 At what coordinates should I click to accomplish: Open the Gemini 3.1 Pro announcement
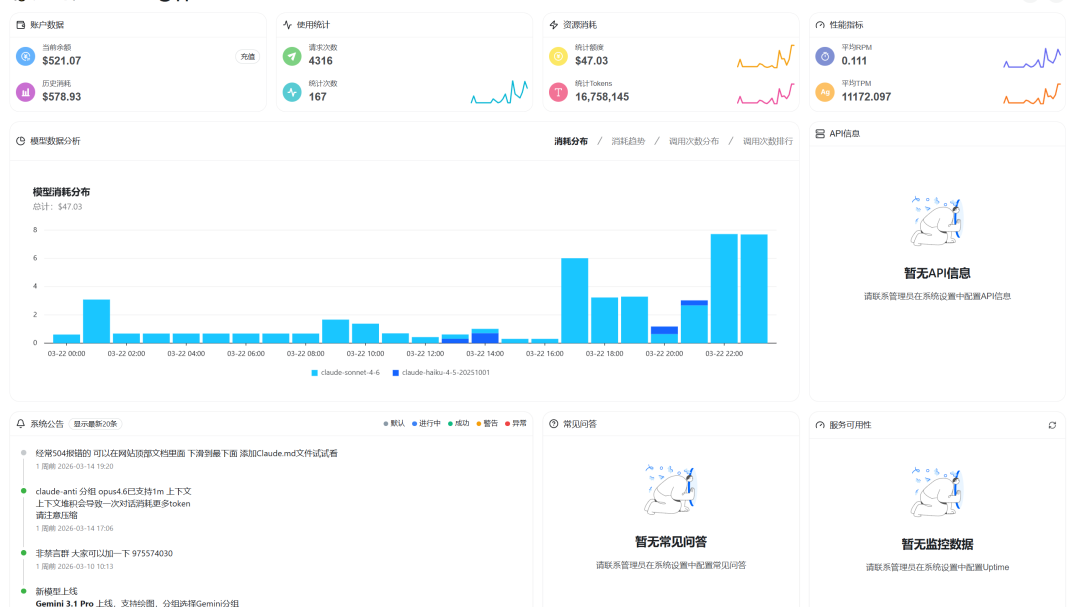[137, 603]
